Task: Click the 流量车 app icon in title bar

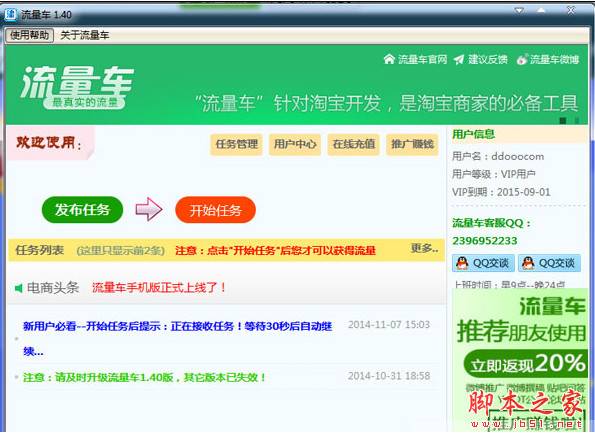Action: (10, 14)
